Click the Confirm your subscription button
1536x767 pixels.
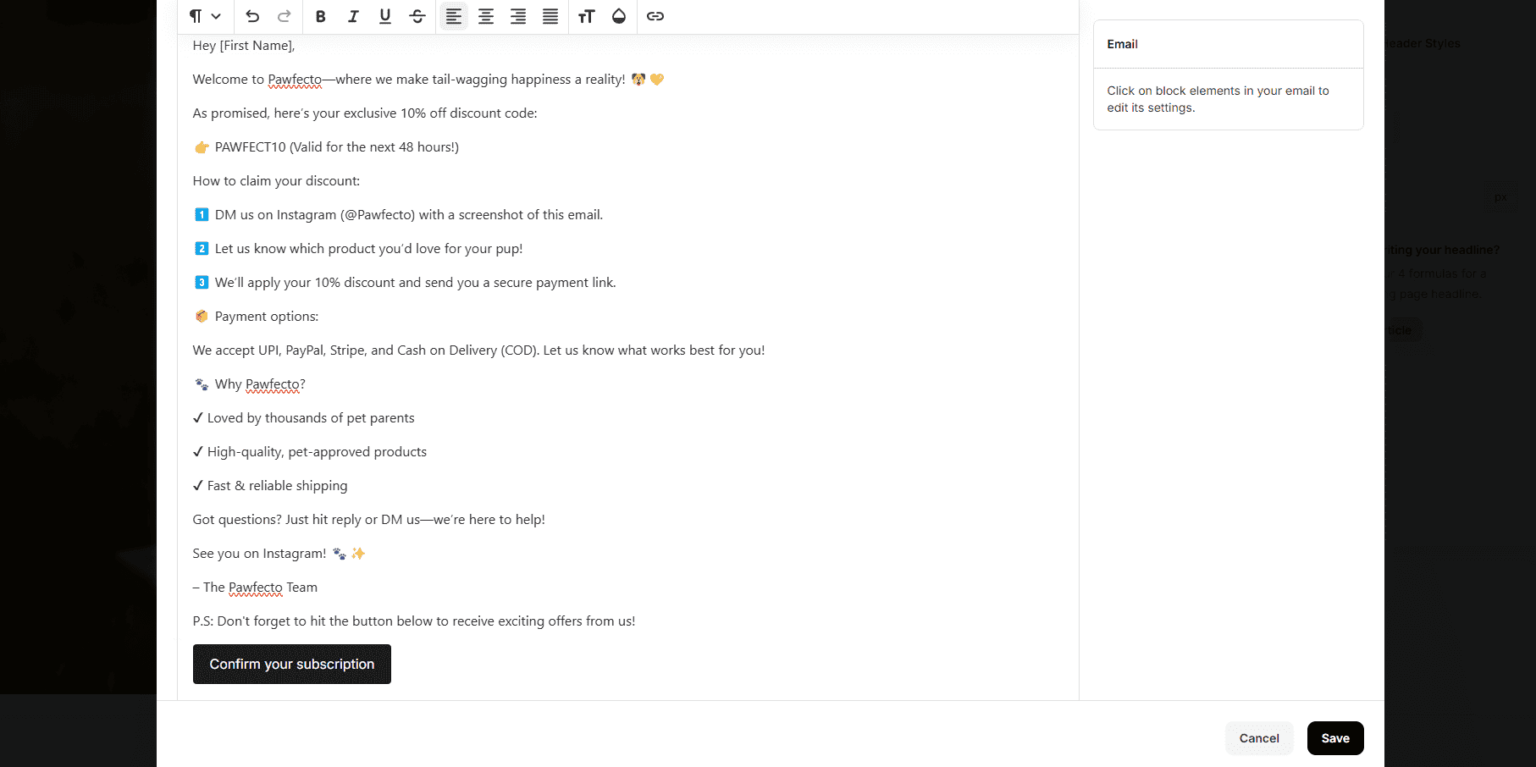tap(292, 664)
